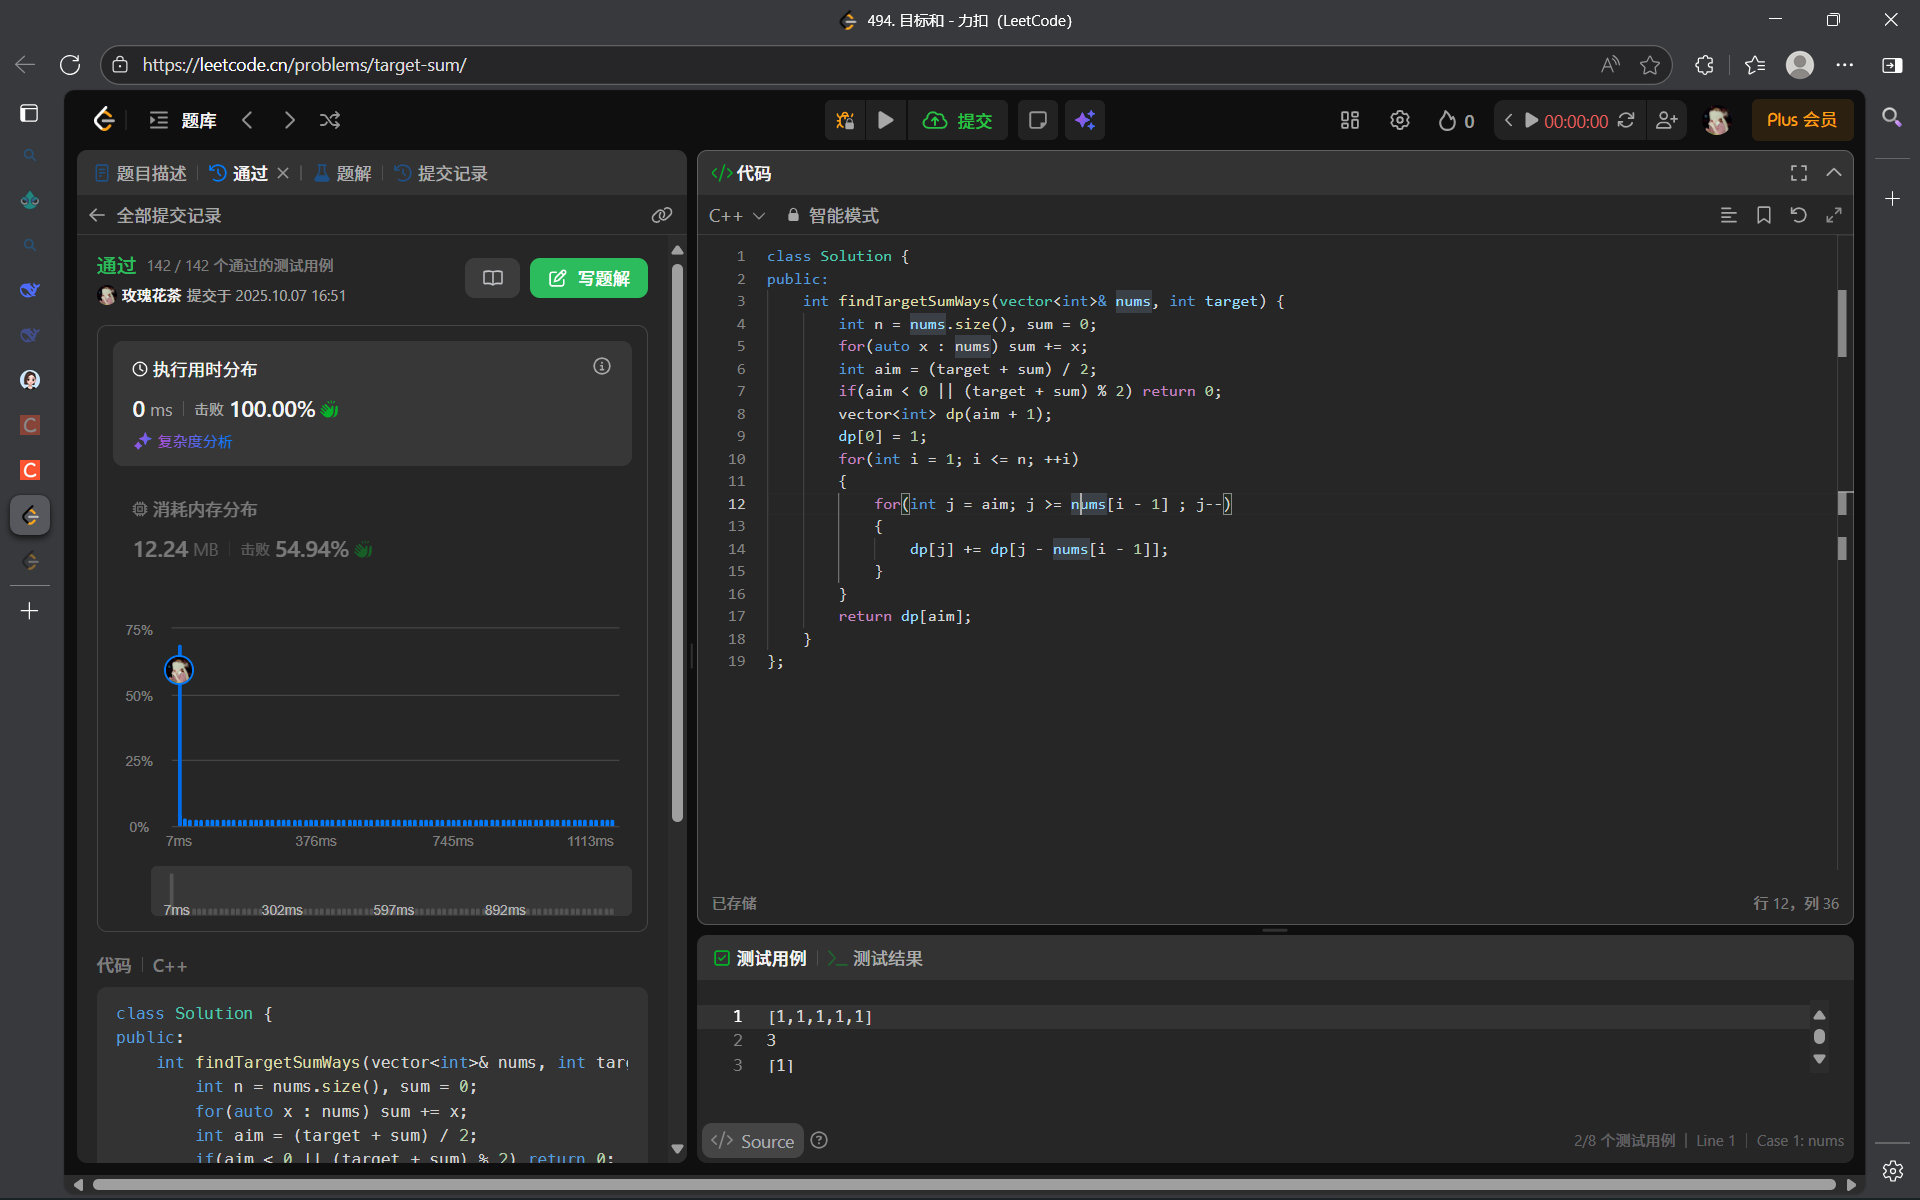Collapse the 代码 panel with chevron
The image size is (1920, 1200).
pyautogui.click(x=1834, y=173)
